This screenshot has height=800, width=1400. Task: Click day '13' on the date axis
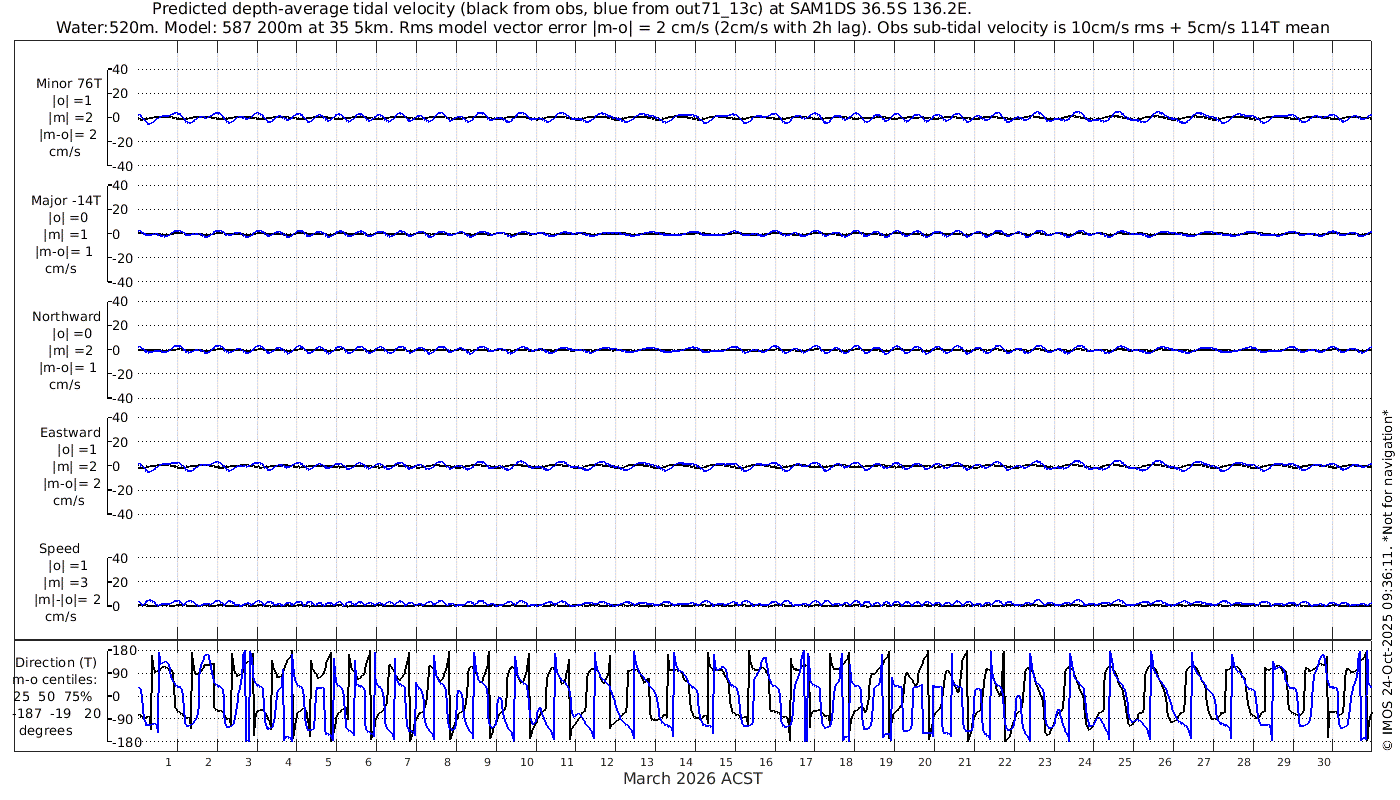(646, 762)
